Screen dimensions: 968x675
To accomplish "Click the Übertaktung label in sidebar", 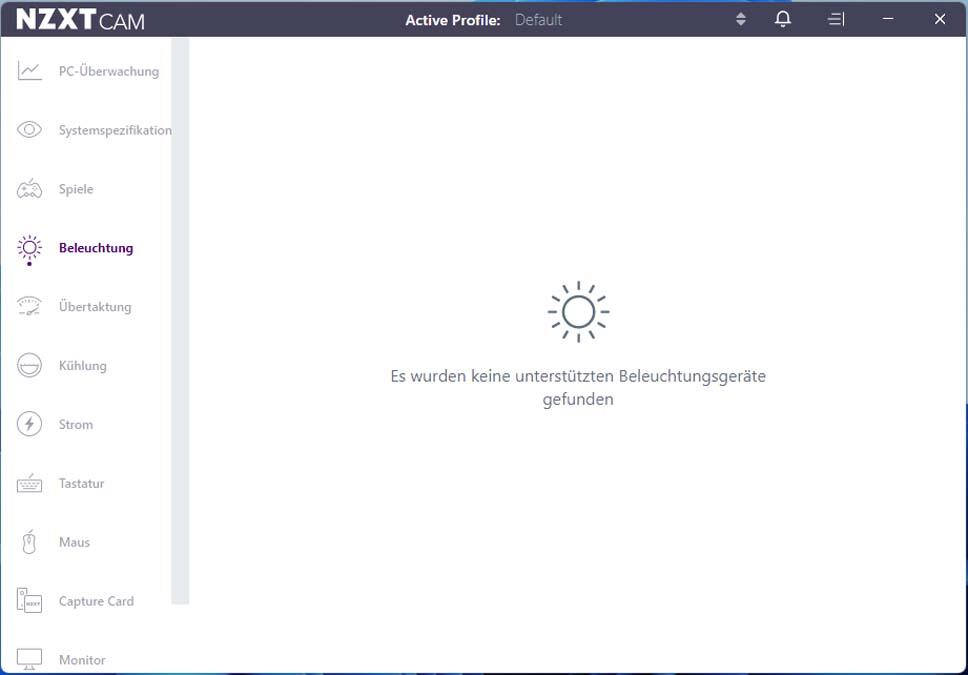I will [95, 307].
